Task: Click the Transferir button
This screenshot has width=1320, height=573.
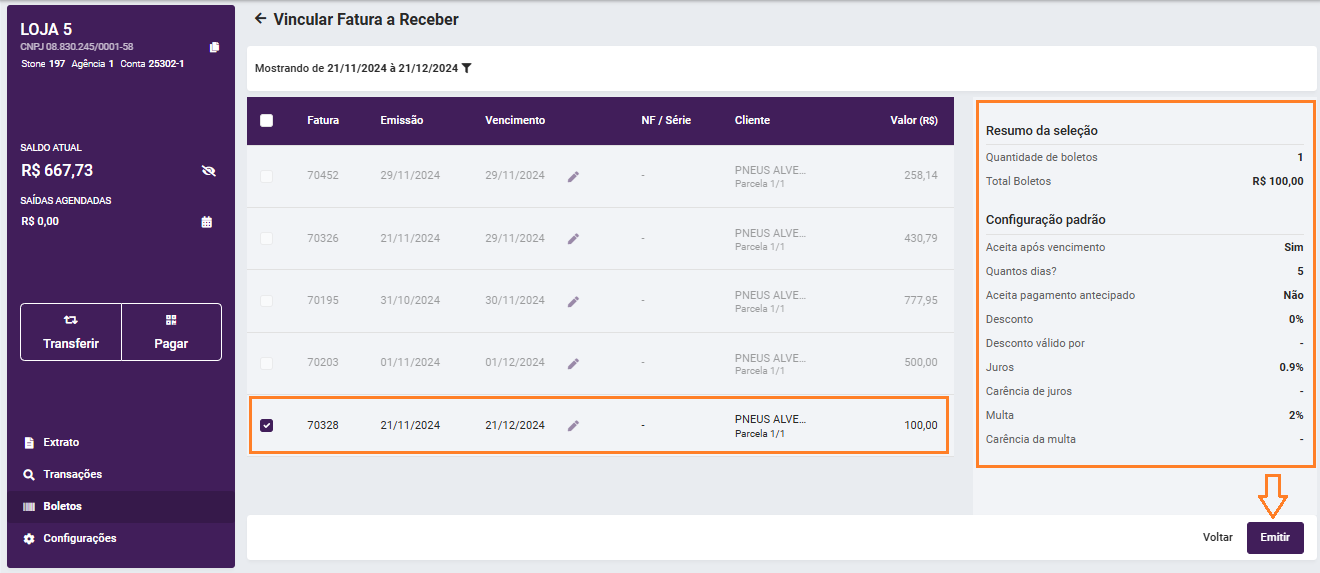Action: click(x=71, y=332)
